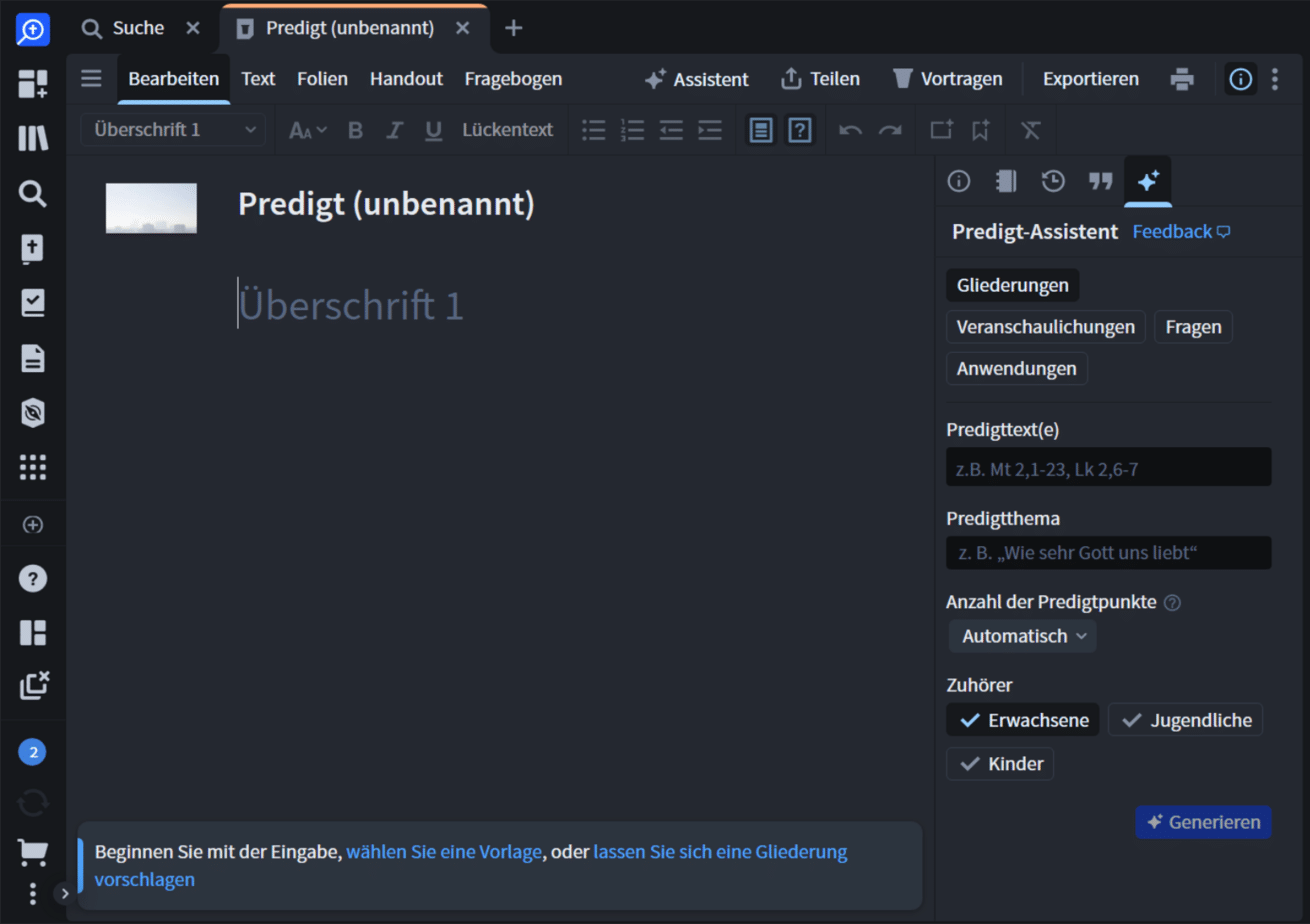Click the sync arrows icon
Viewport: 1310px width, 924px height.
click(33, 802)
